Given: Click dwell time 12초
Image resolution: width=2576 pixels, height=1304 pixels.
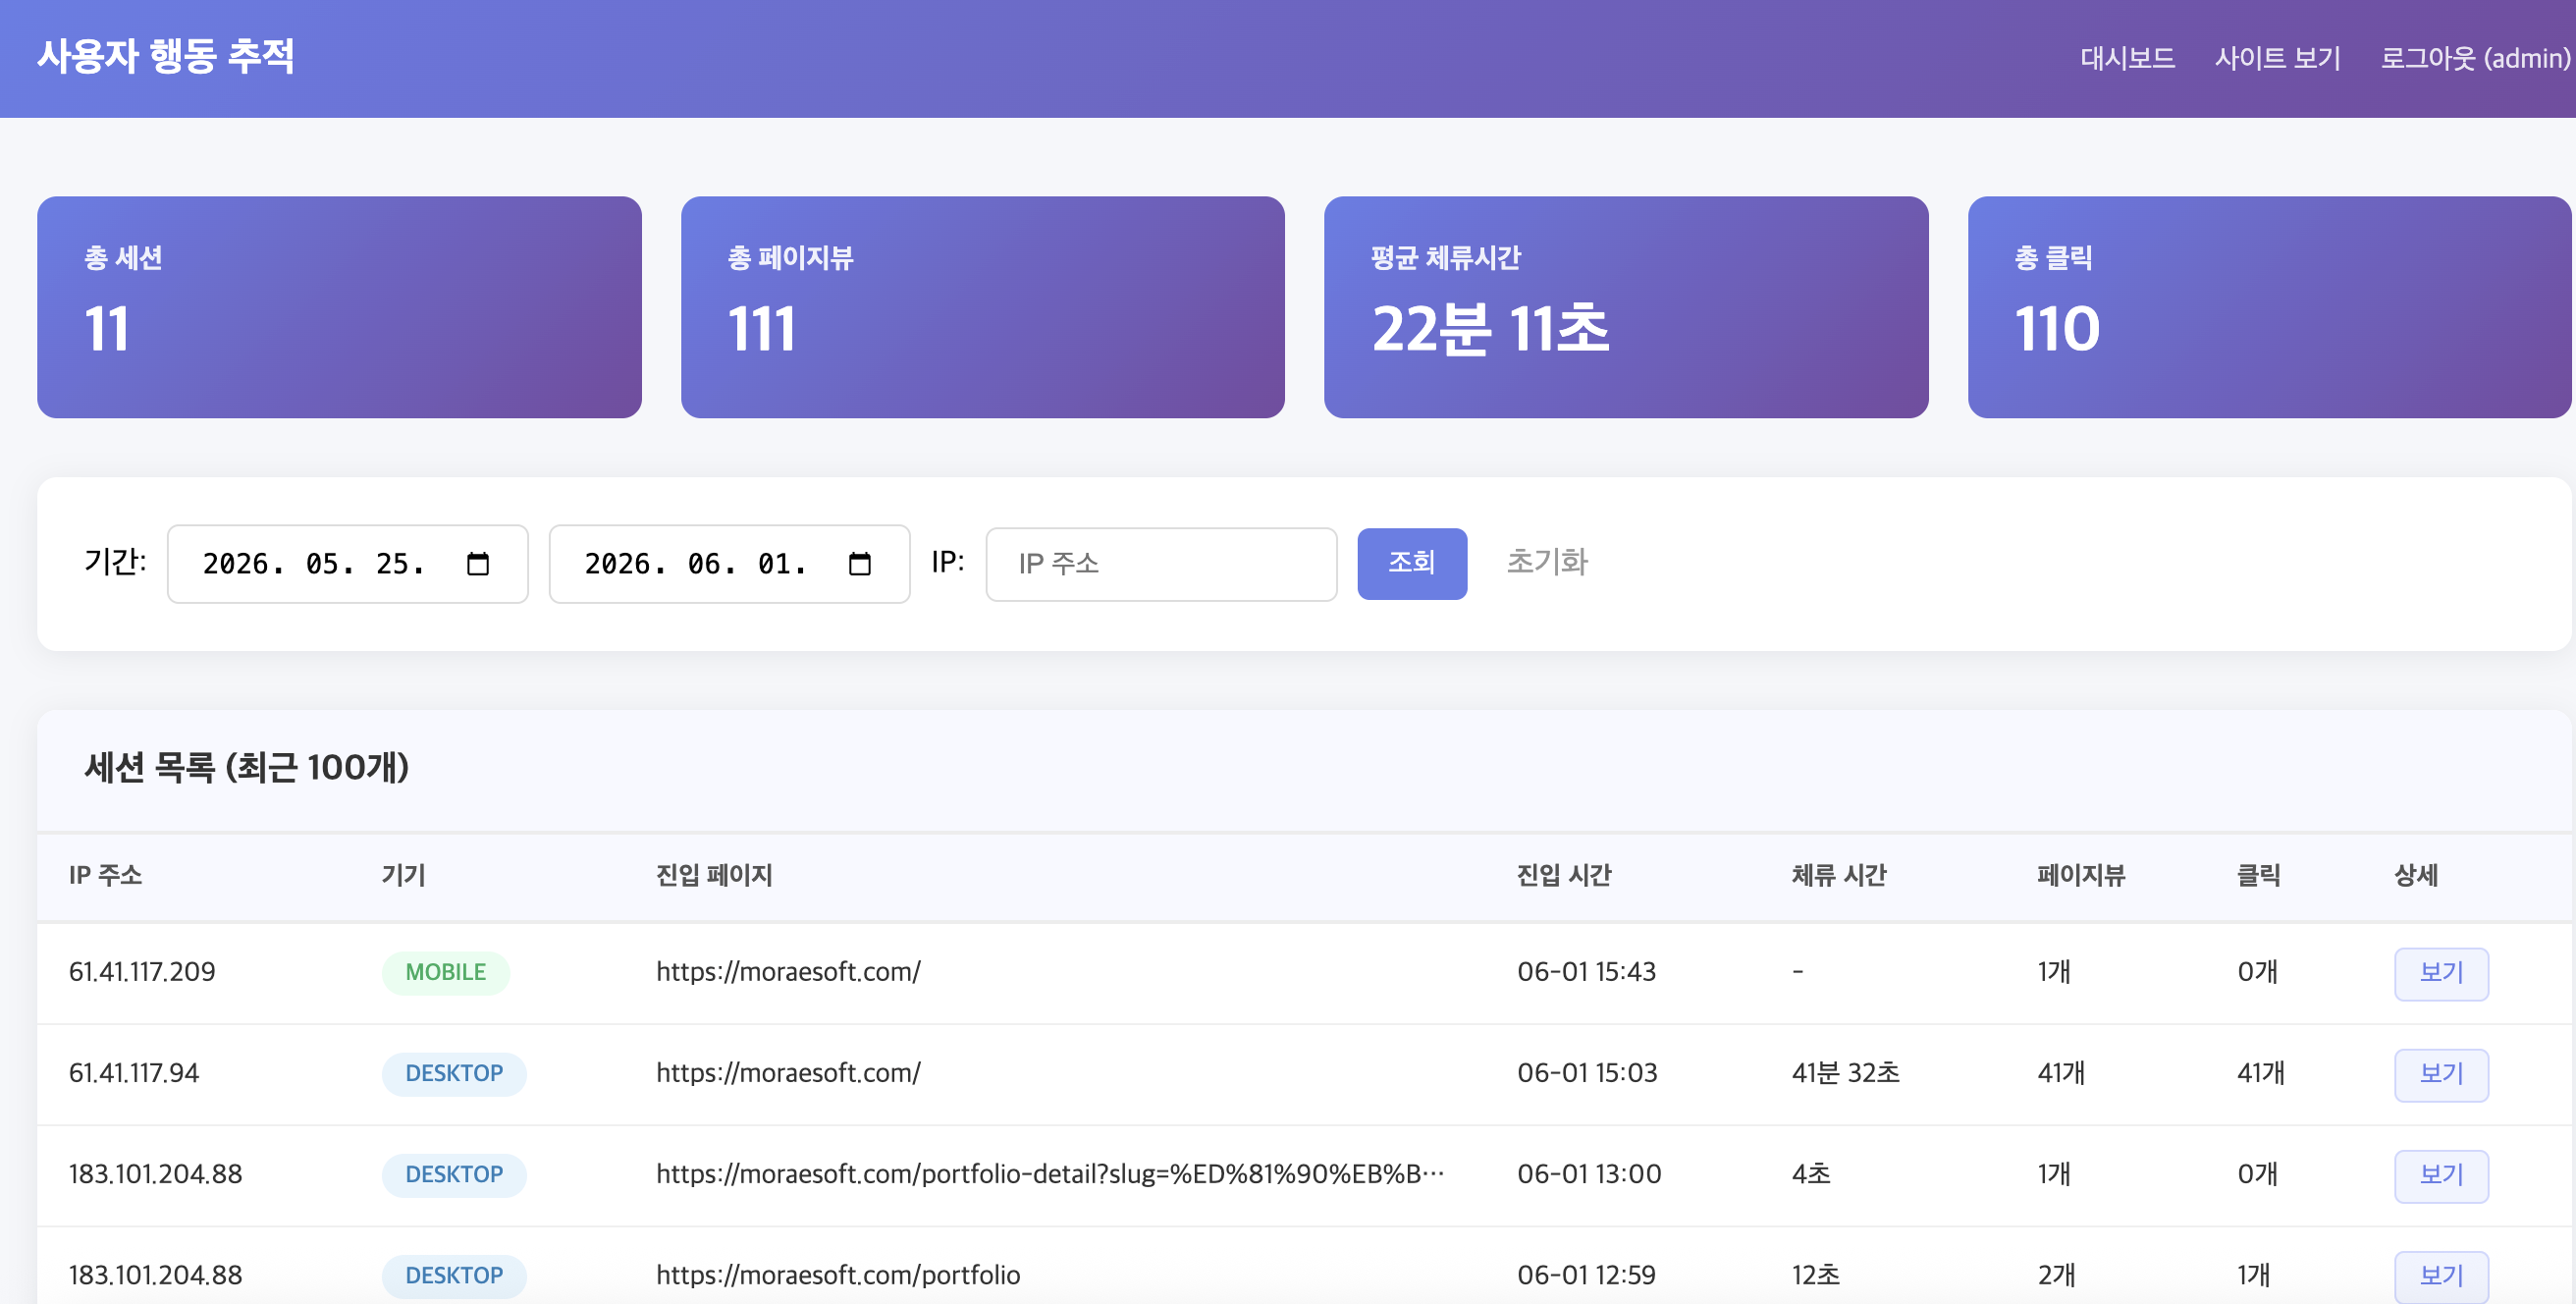Looking at the screenshot, I should click(x=1815, y=1275).
